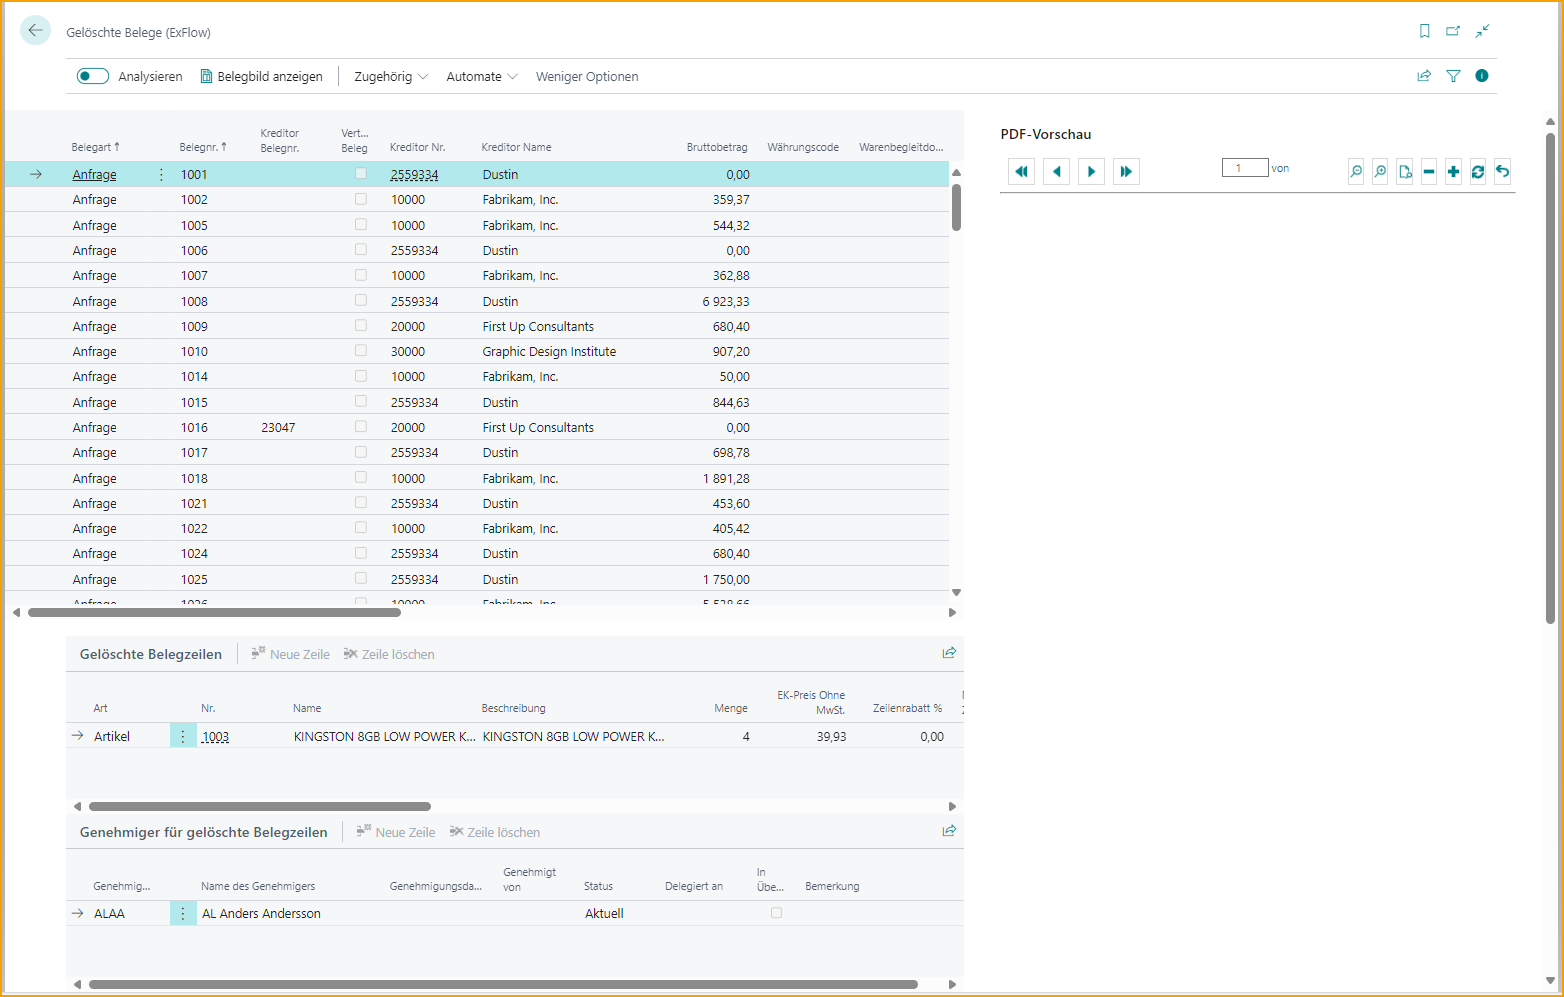Open Bruttobetrag column header menu
Screen dimensions: 1564x997
click(x=717, y=147)
